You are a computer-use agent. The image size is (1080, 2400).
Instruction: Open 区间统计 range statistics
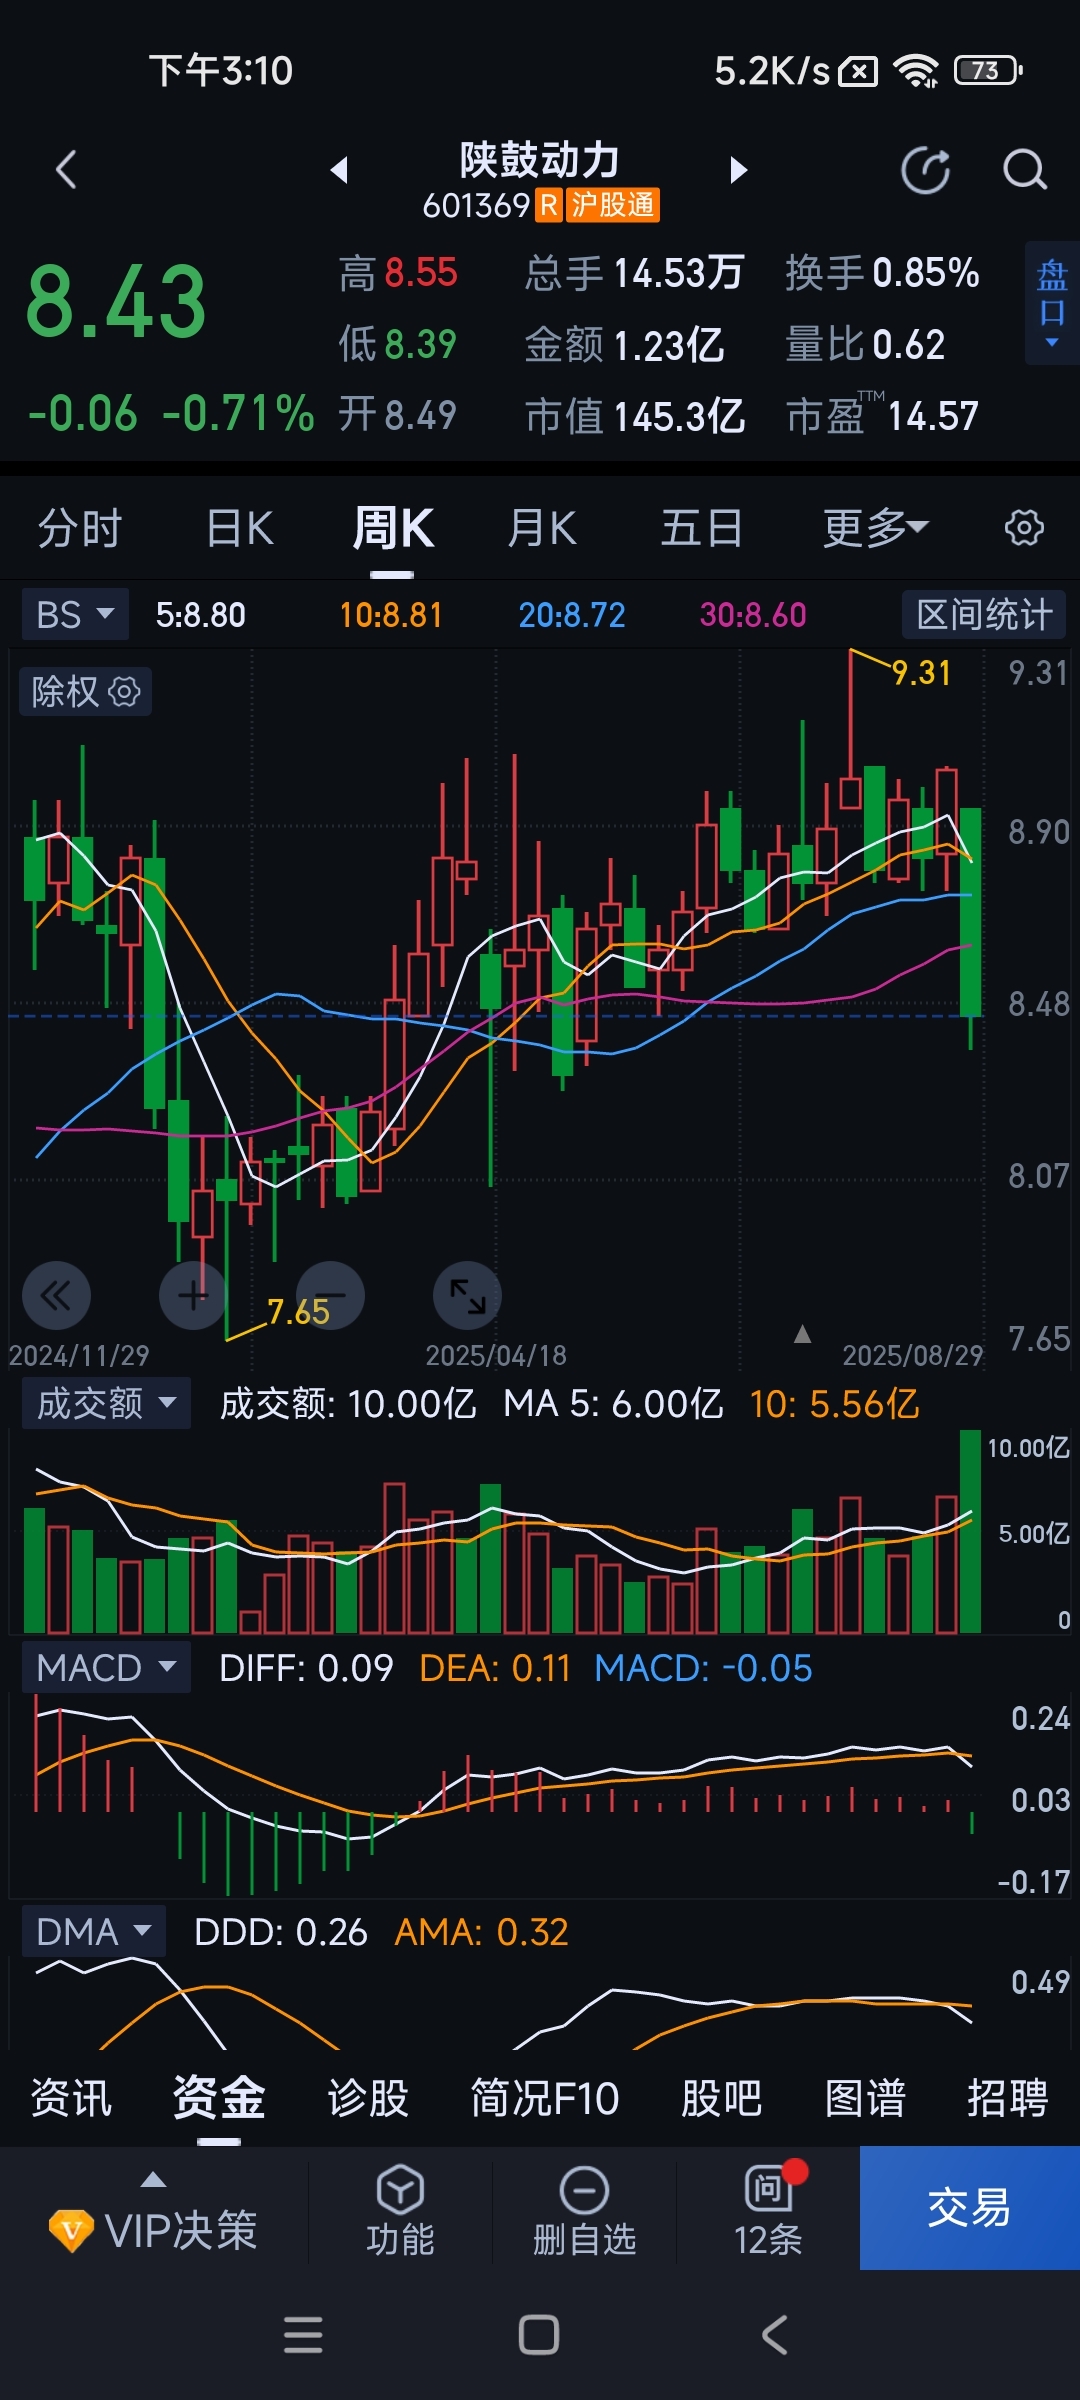pos(984,614)
